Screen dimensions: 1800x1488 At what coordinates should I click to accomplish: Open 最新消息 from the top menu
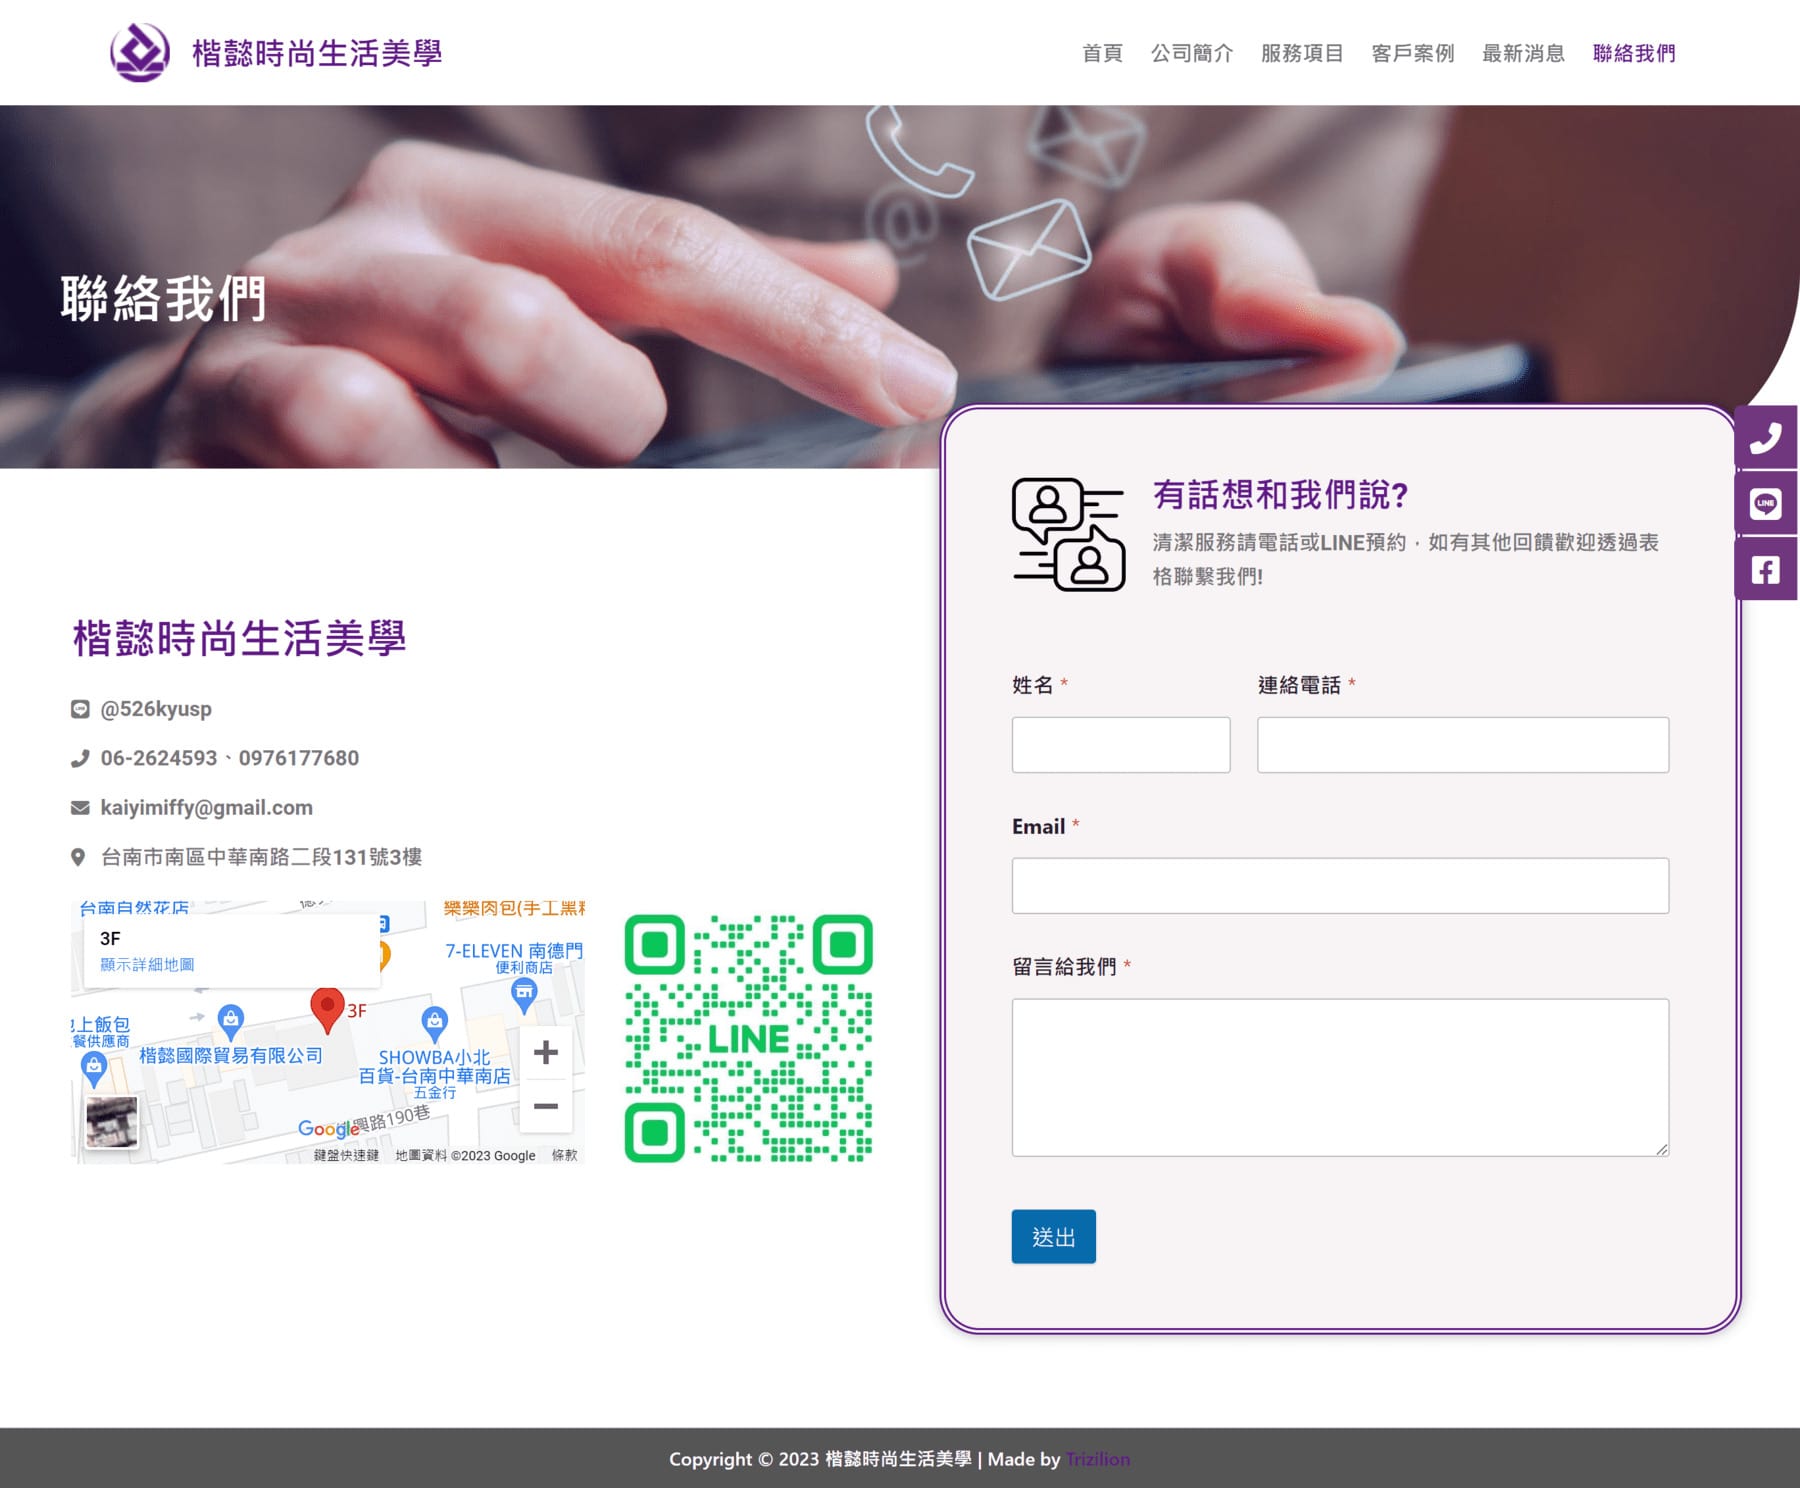click(x=1523, y=53)
